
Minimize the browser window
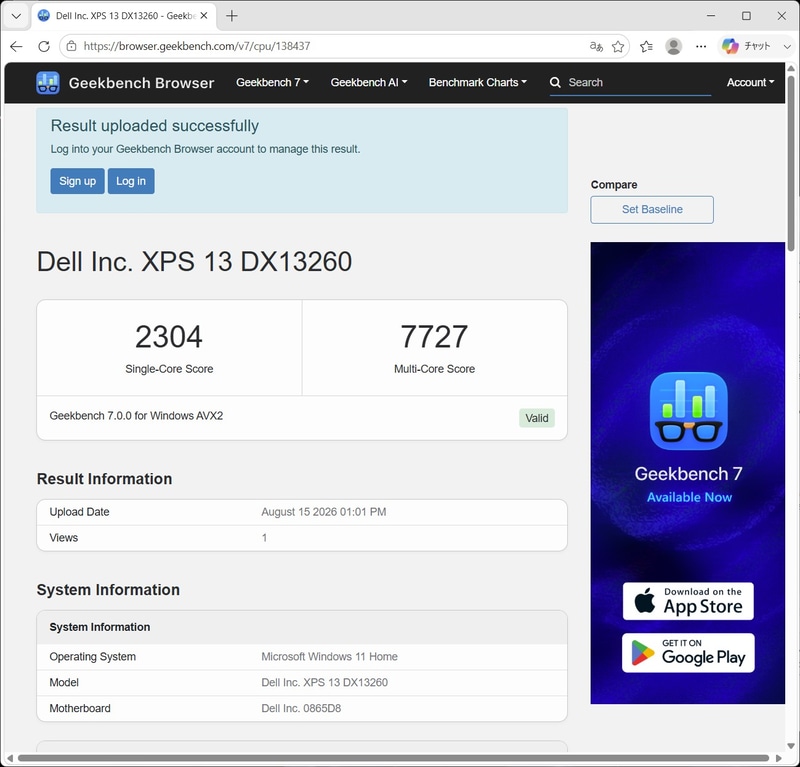click(711, 16)
